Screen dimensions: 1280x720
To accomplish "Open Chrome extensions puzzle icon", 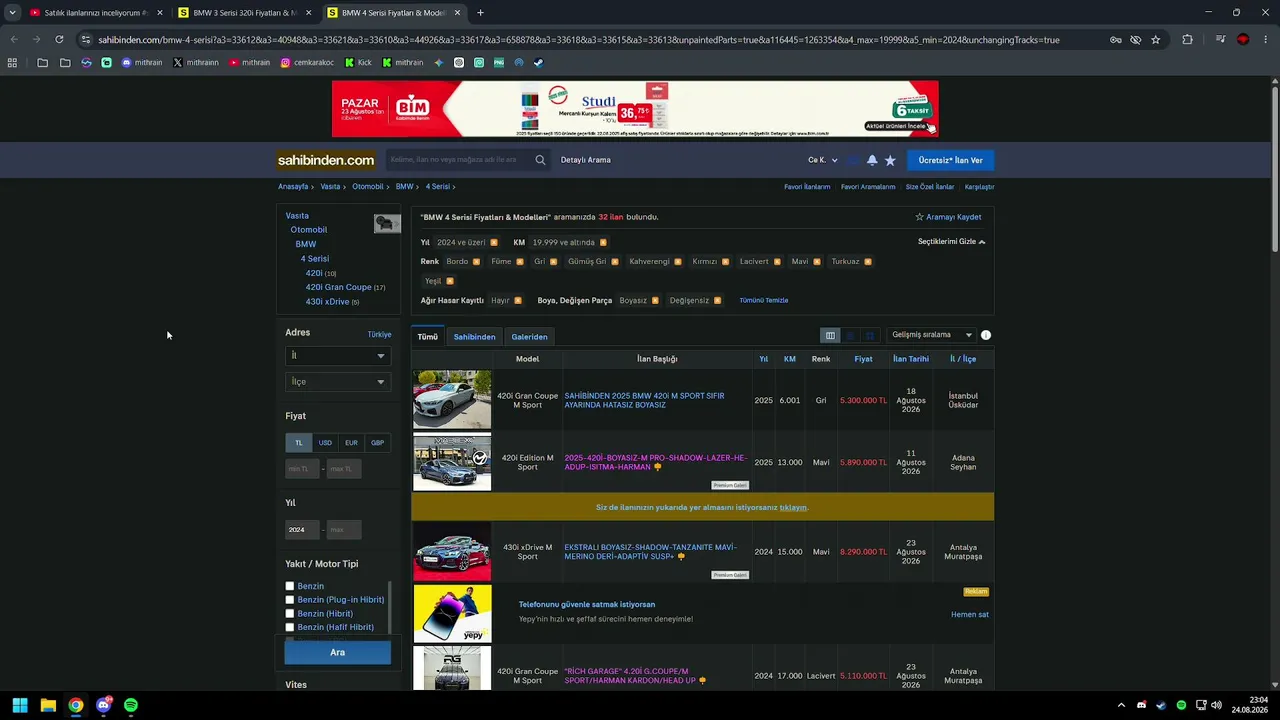I will pos(1187,40).
